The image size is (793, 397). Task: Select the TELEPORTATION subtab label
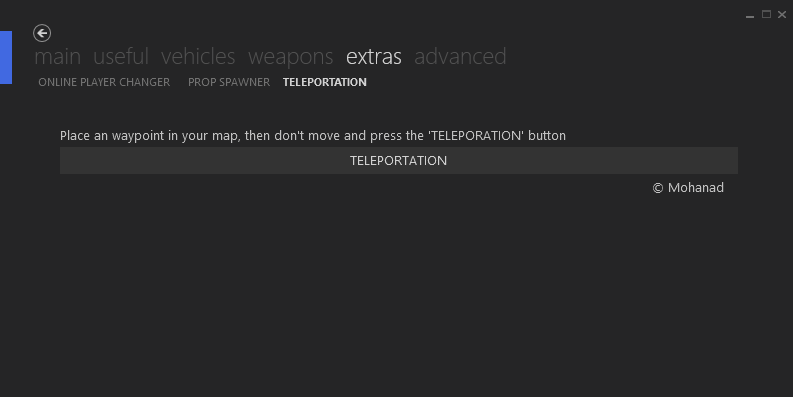[x=325, y=82]
